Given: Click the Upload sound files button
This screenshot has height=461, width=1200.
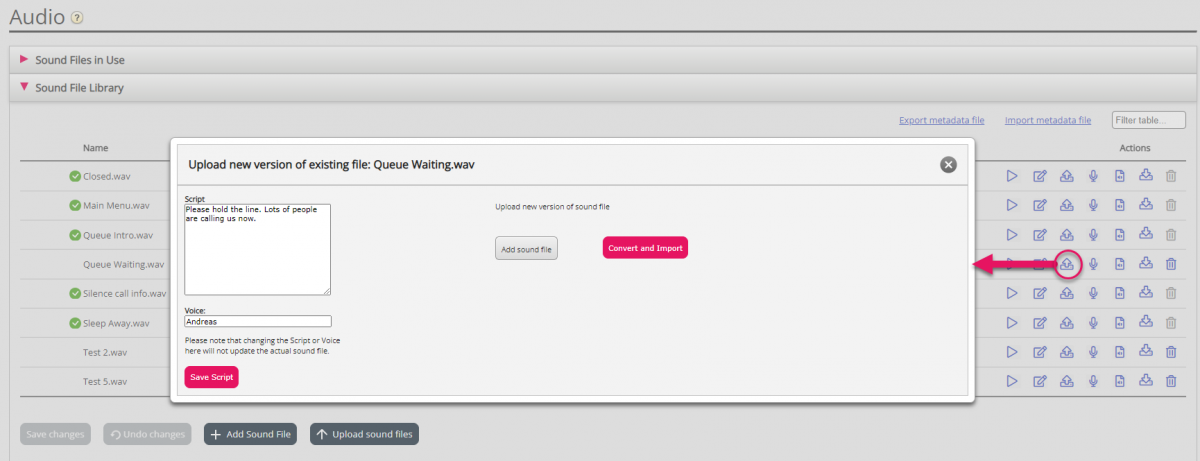Looking at the screenshot, I should point(364,434).
